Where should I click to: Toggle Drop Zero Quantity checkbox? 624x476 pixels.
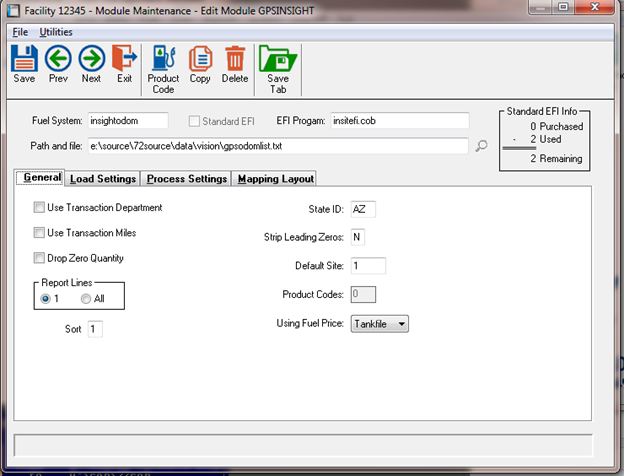39,258
